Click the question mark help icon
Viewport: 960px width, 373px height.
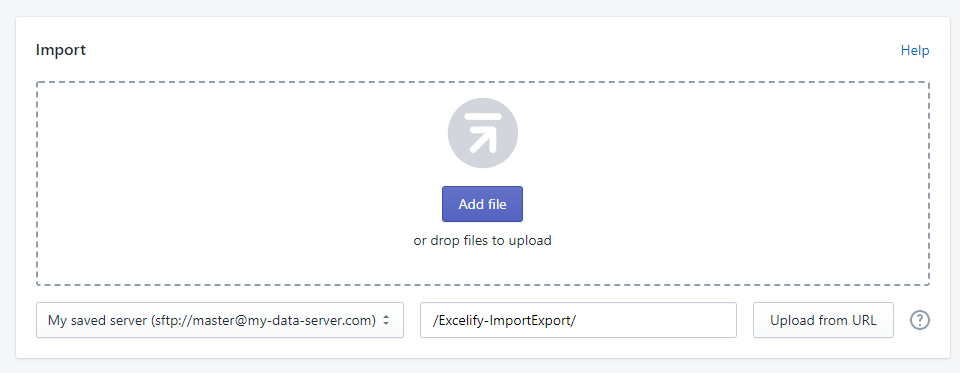tap(920, 320)
